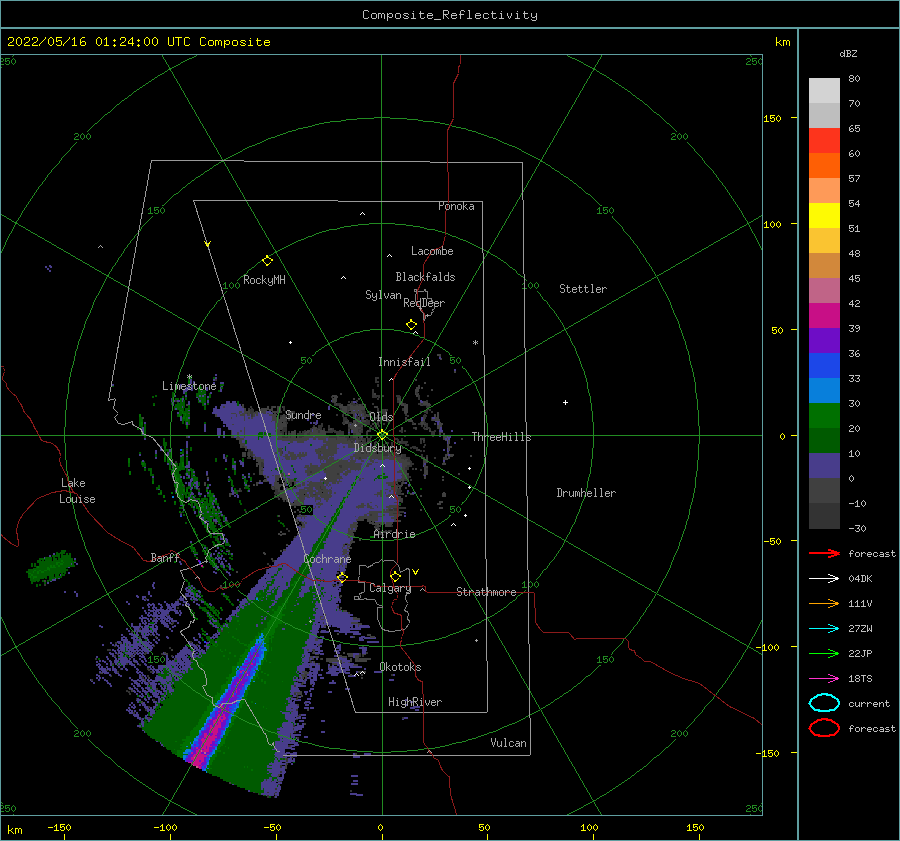The image size is (900, 841).
Task: Click the green 30-20 dBZ color swatch
Action: (x=824, y=416)
